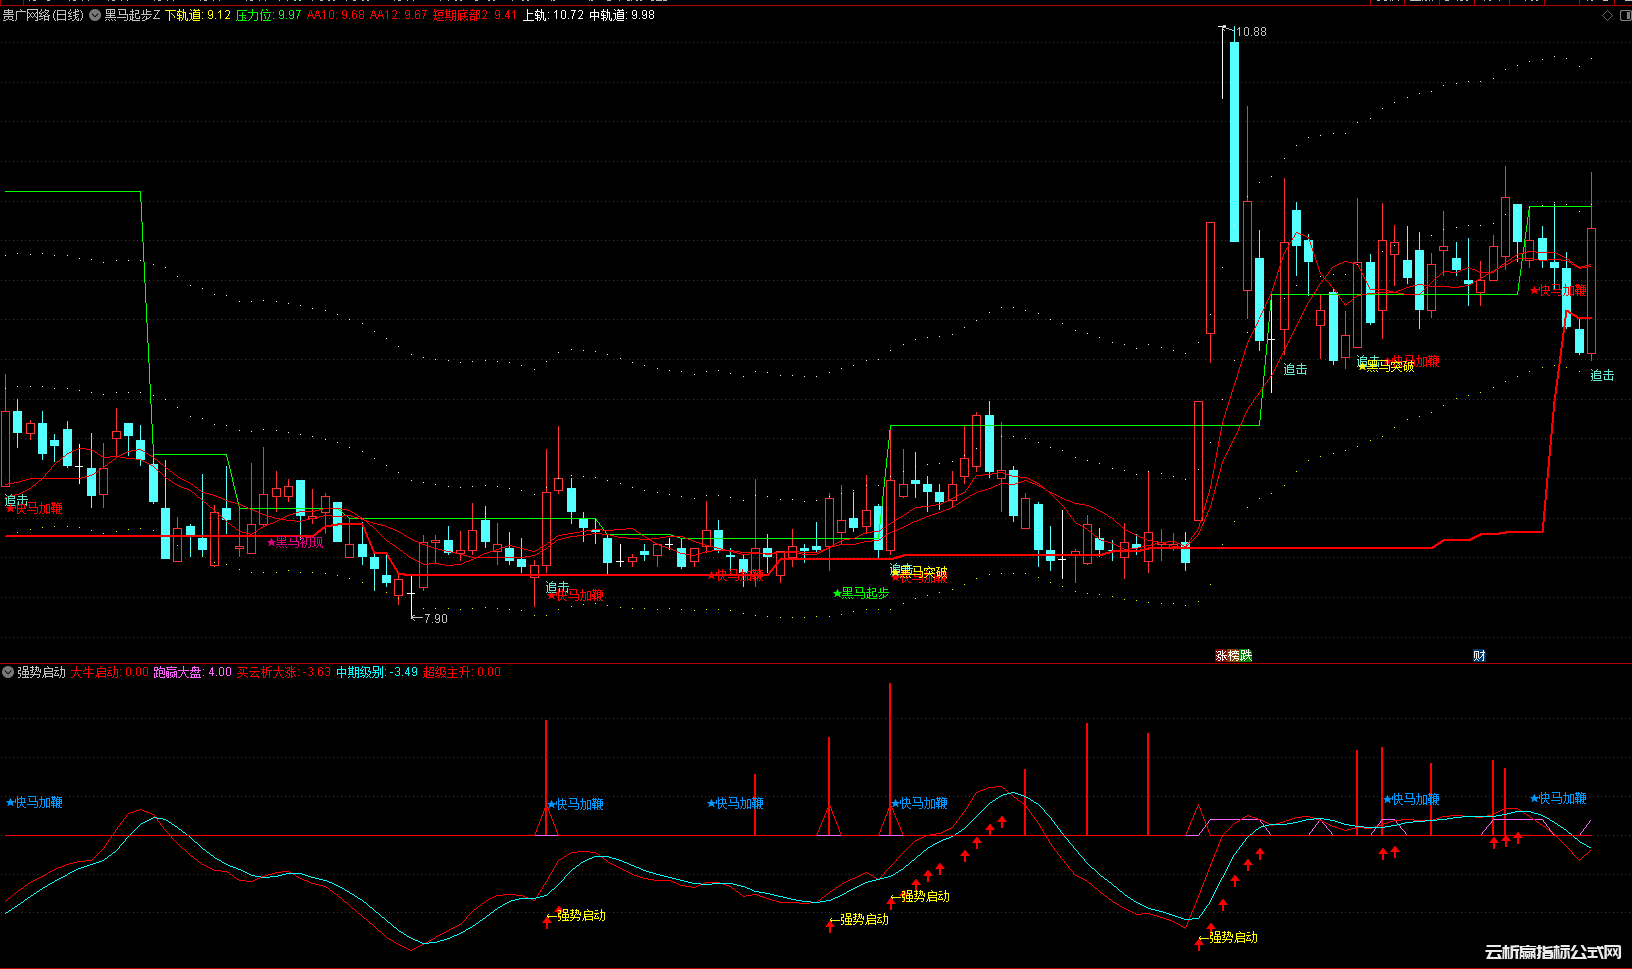This screenshot has height=969, width=1632.
Task: Open the 强势启动 sub-chart indicator dropdown
Action: point(8,672)
